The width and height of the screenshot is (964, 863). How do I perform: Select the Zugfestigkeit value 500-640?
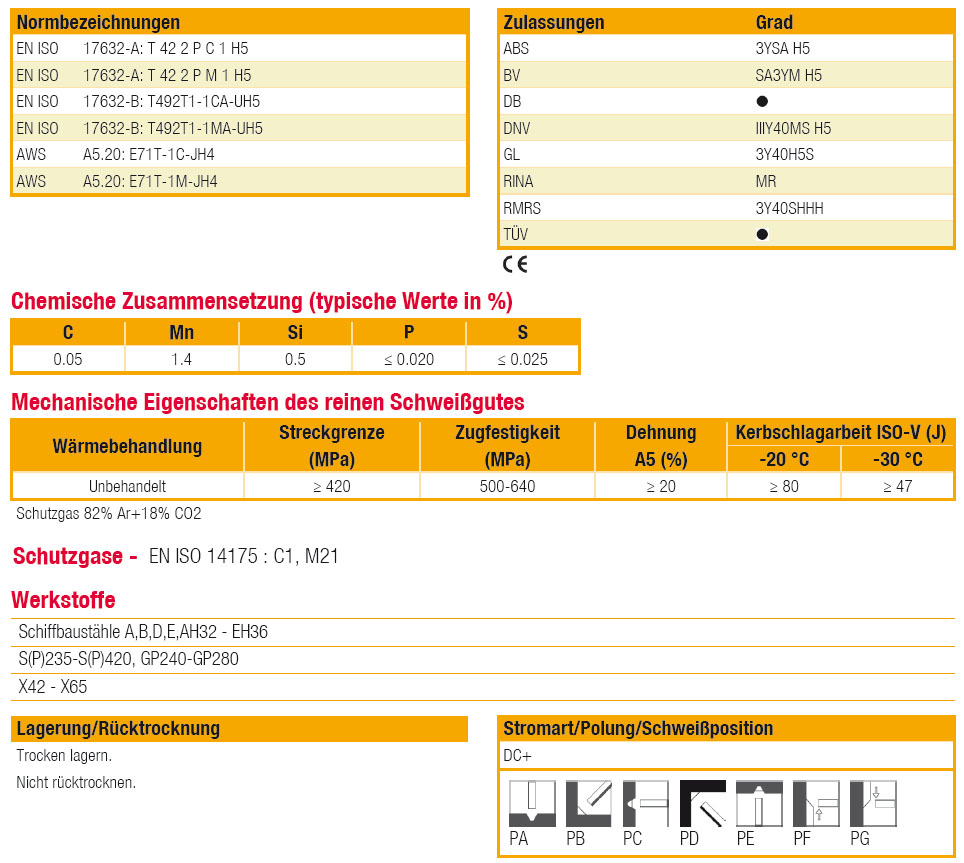click(507, 486)
